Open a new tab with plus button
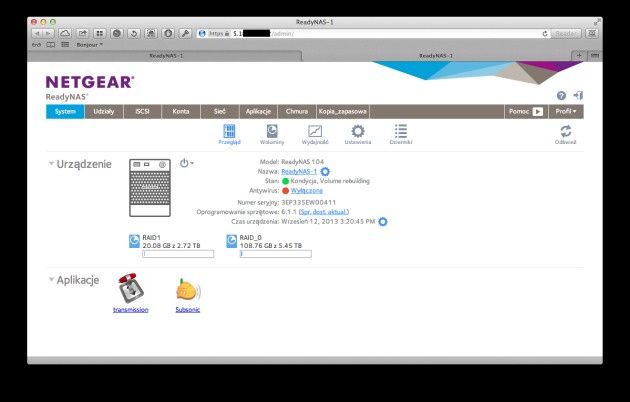The height and width of the screenshot is (402, 630). pos(579,56)
